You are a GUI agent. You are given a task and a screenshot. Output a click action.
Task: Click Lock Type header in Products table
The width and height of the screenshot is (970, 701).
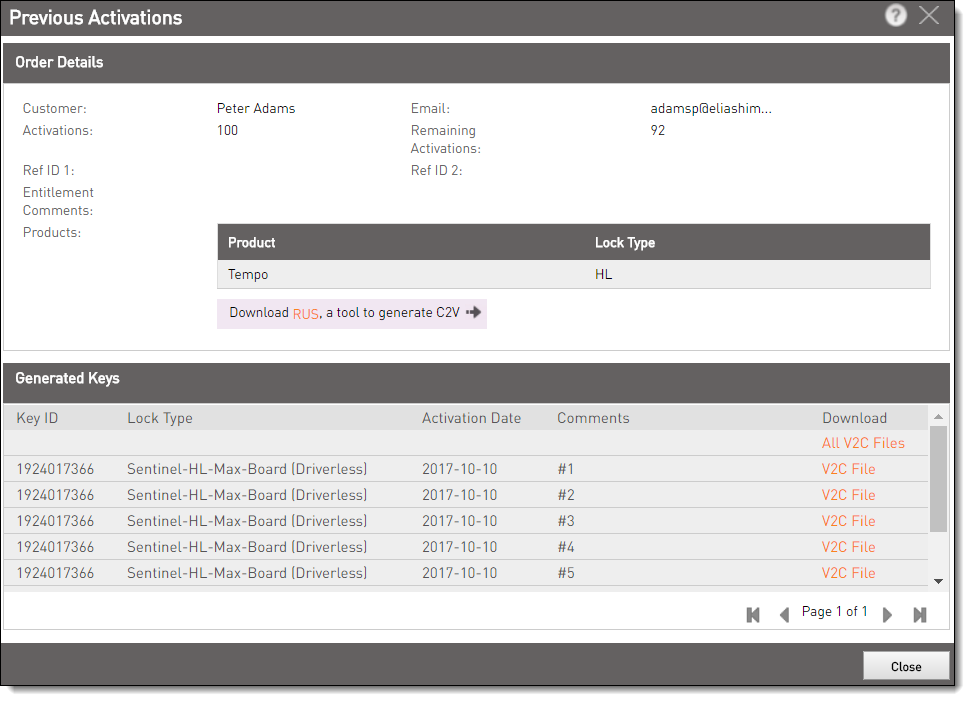(x=625, y=243)
